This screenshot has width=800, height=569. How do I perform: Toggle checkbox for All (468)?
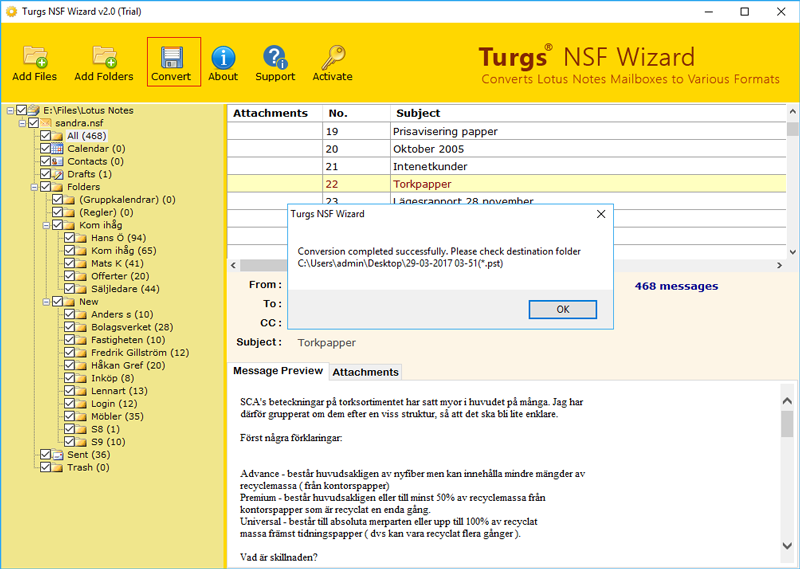pos(45,135)
